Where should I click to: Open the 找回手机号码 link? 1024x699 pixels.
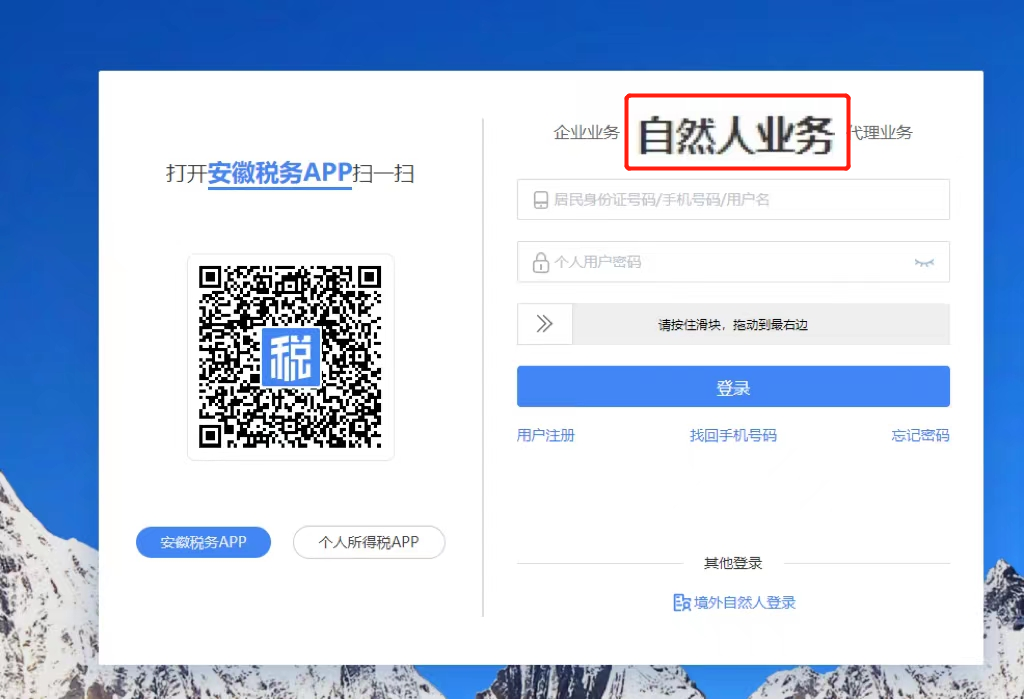(x=733, y=435)
